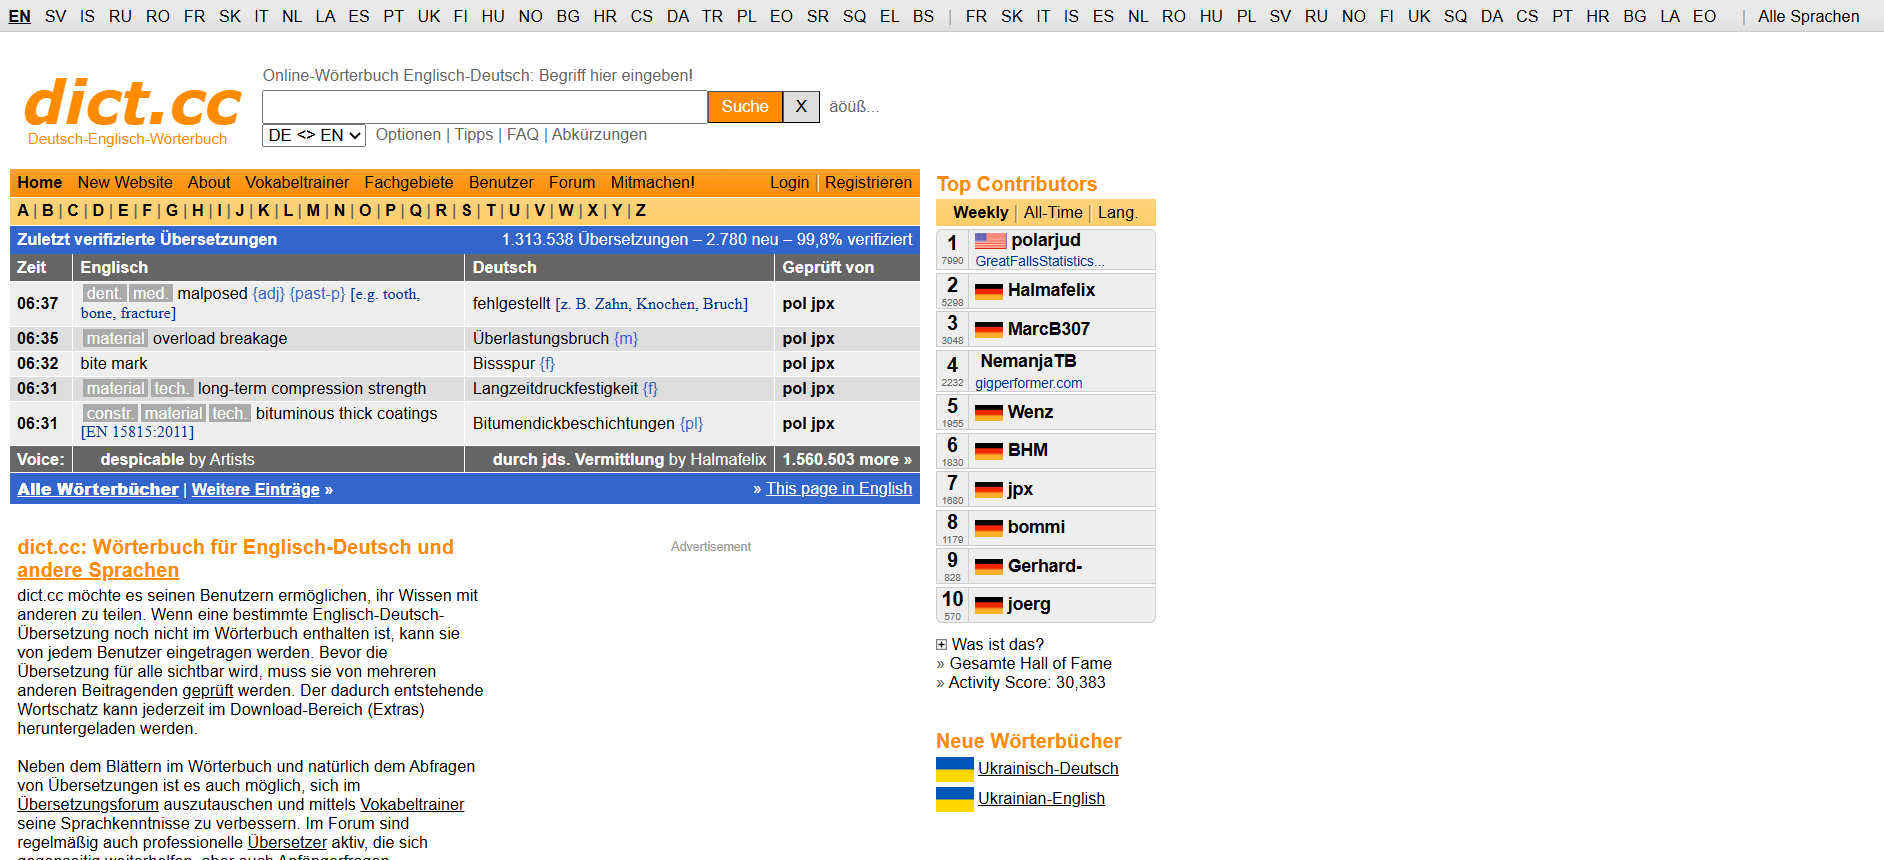Click the German flag beside joerg
Image resolution: width=1884 pixels, height=860 pixels.
coord(989,605)
